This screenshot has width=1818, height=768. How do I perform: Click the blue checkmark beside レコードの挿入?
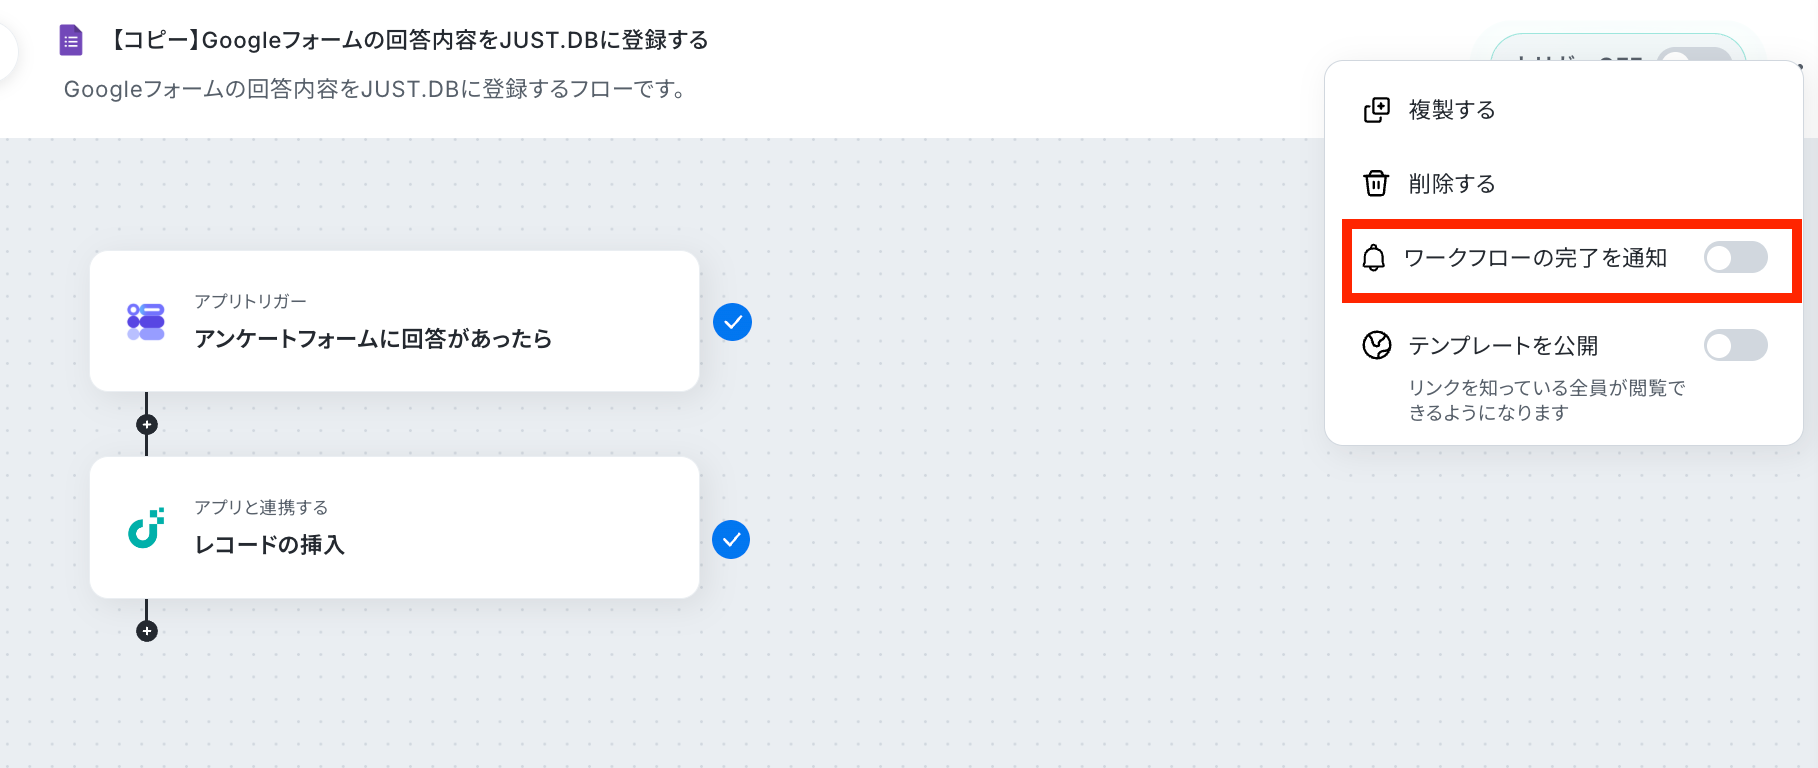coord(731,540)
